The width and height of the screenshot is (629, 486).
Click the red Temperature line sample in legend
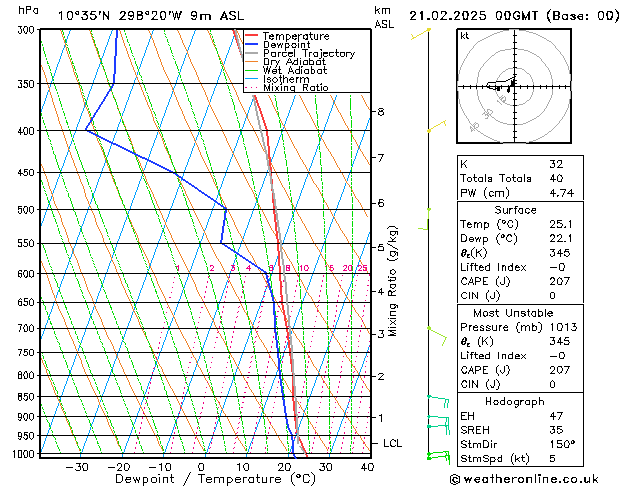251,36
